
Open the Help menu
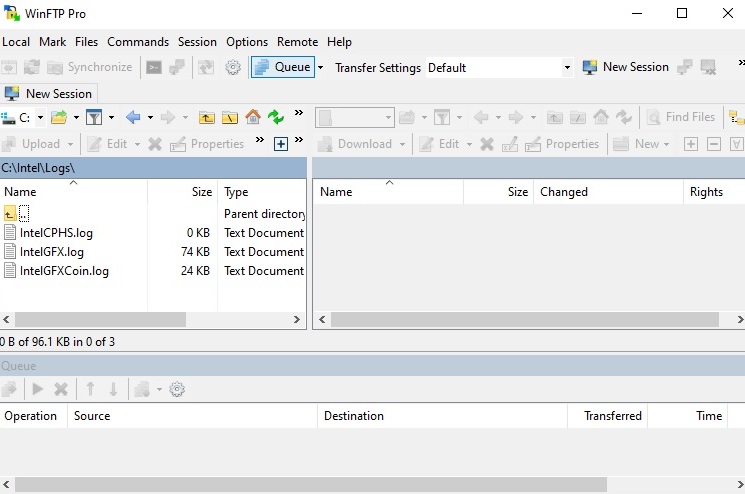[339, 42]
